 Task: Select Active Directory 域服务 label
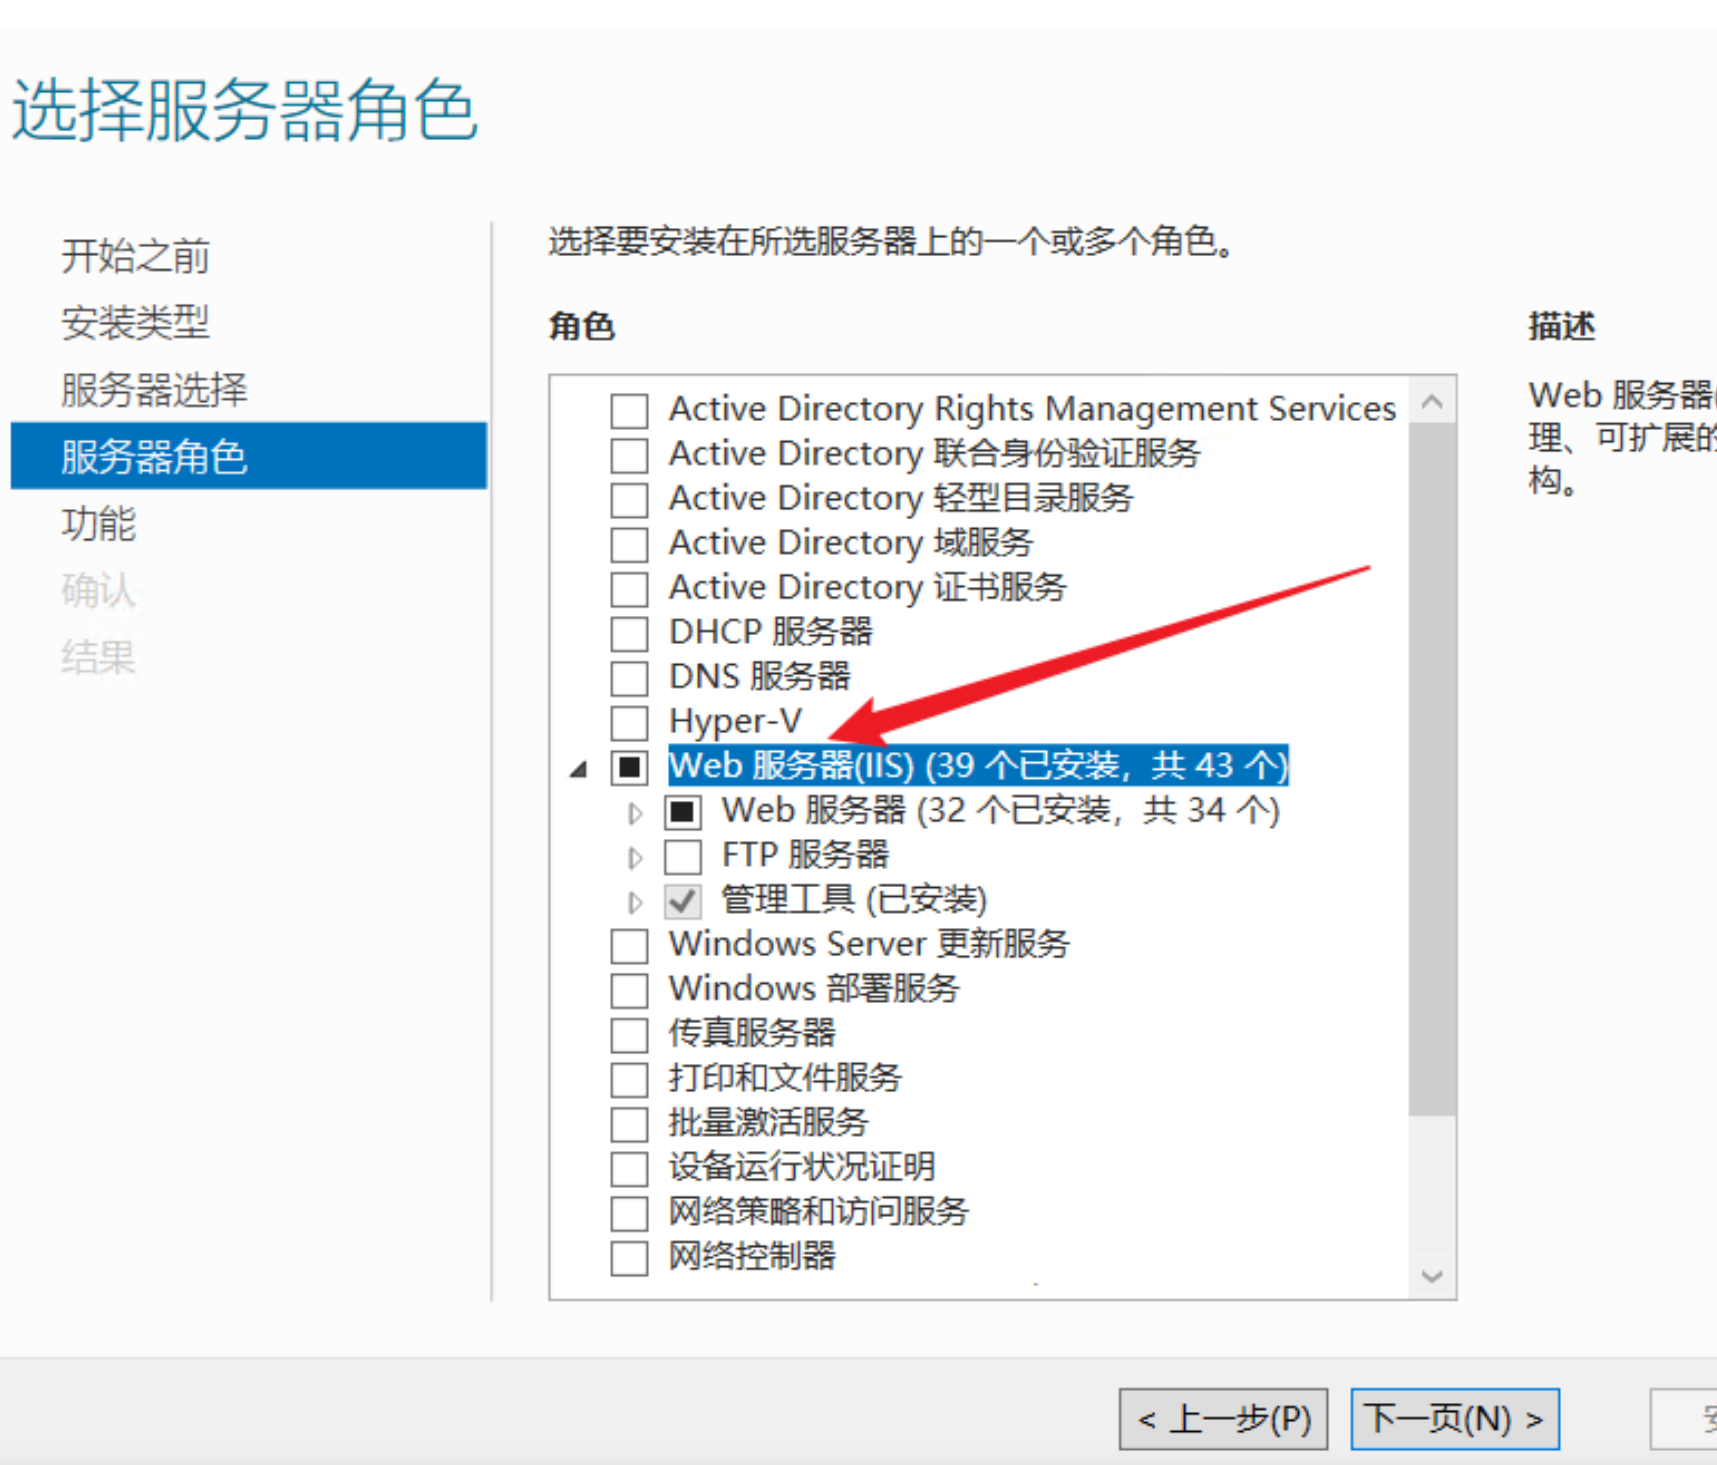click(x=851, y=543)
